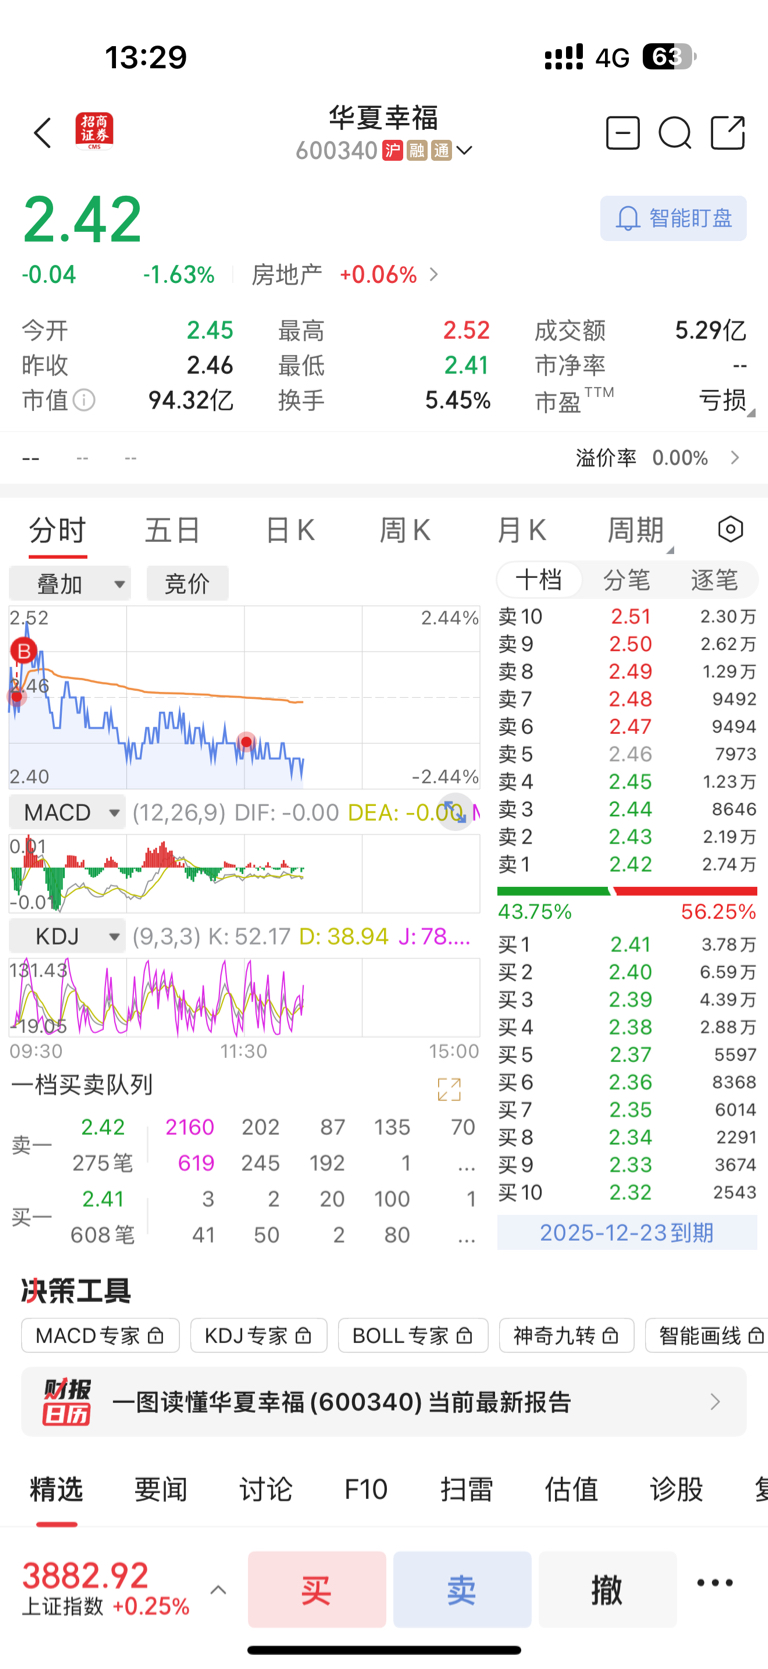Open stock search magnifier
Image resolution: width=768 pixels, height=1669 pixels.
click(x=675, y=133)
